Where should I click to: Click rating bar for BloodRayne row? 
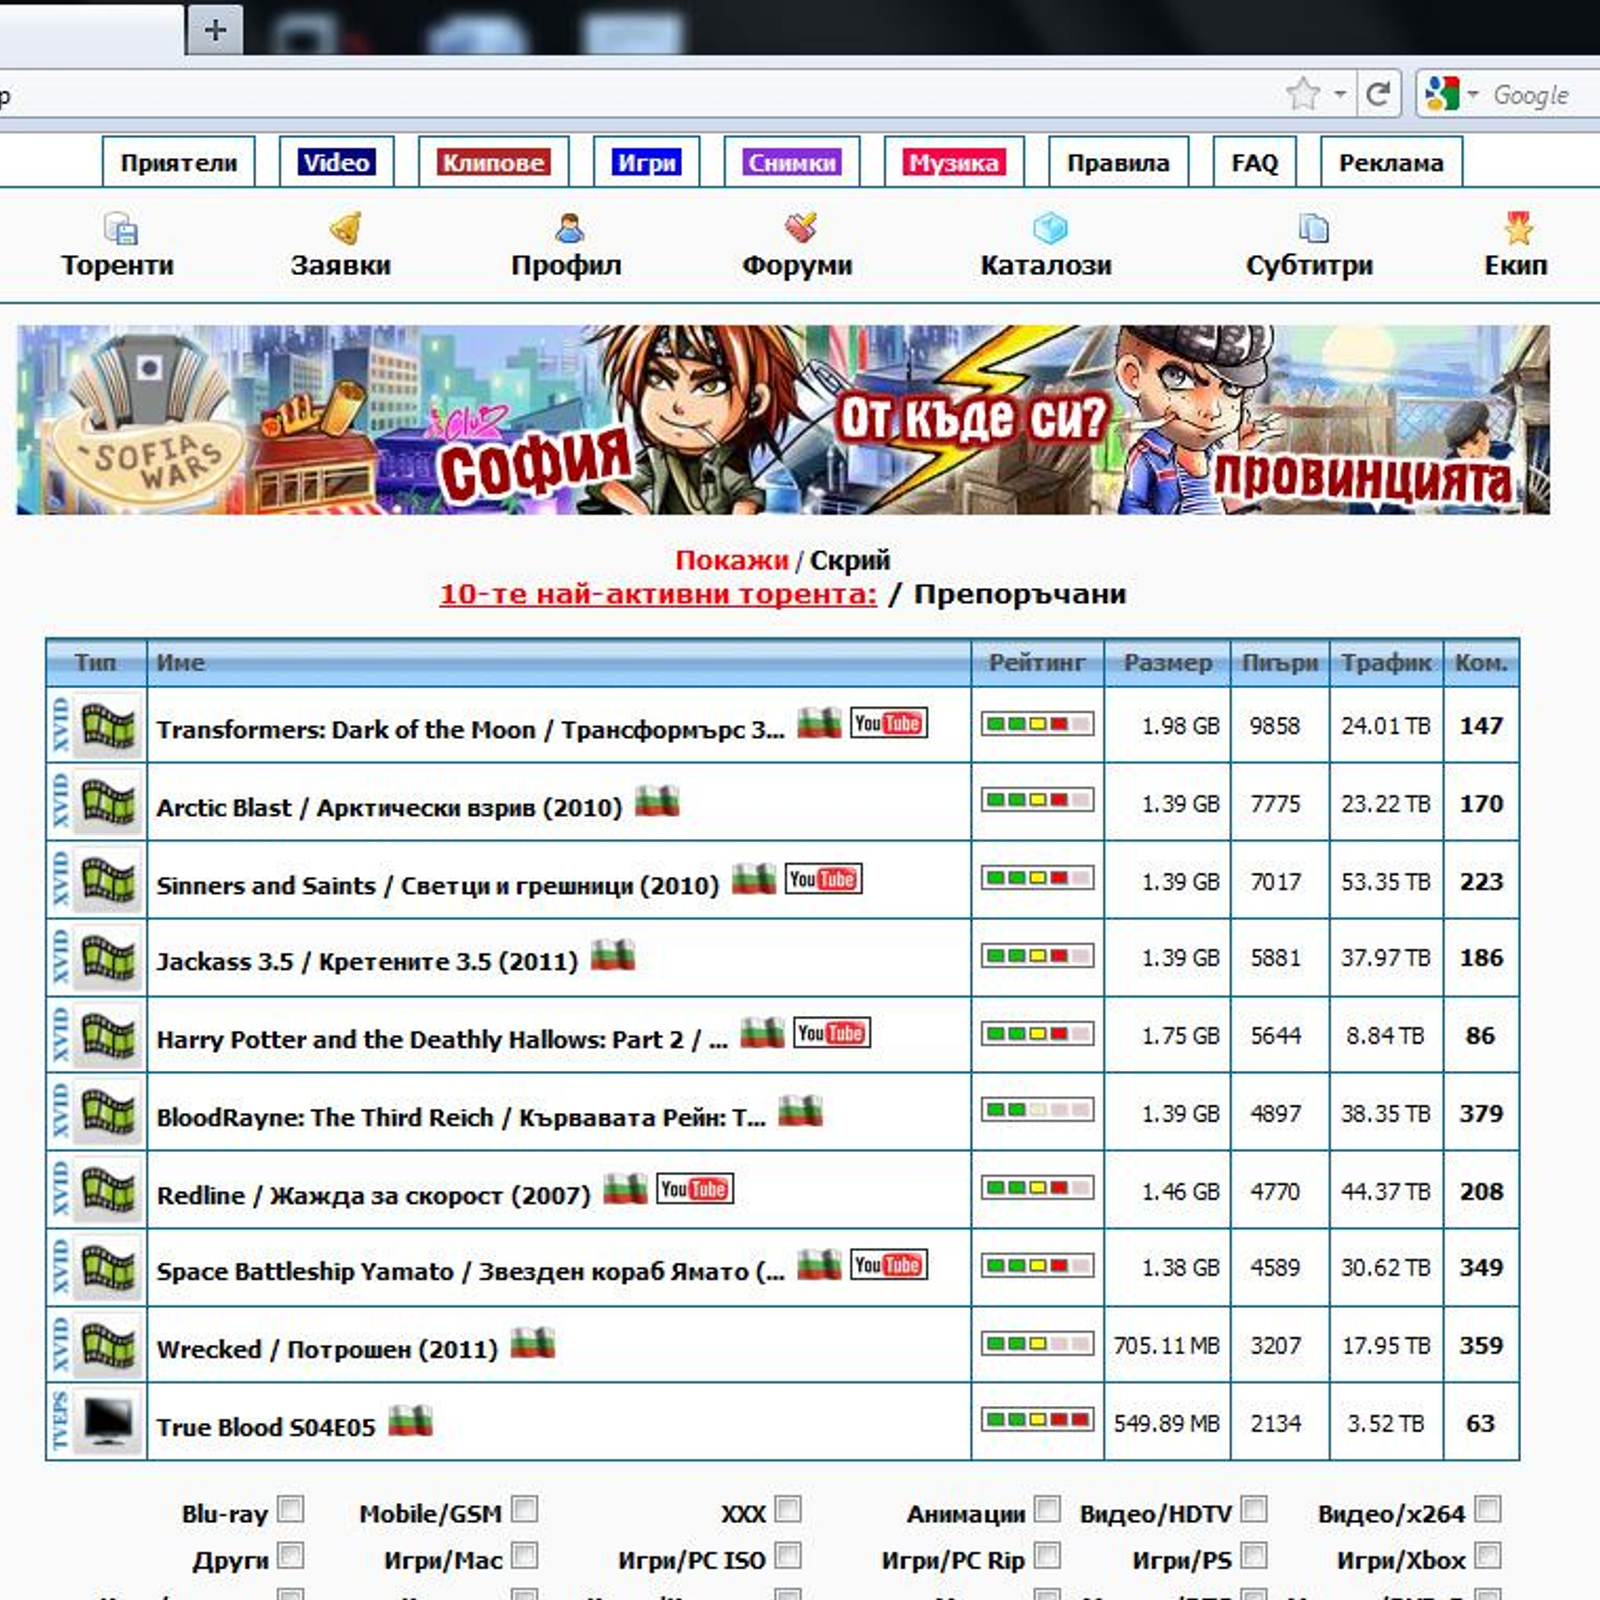click(1037, 1110)
